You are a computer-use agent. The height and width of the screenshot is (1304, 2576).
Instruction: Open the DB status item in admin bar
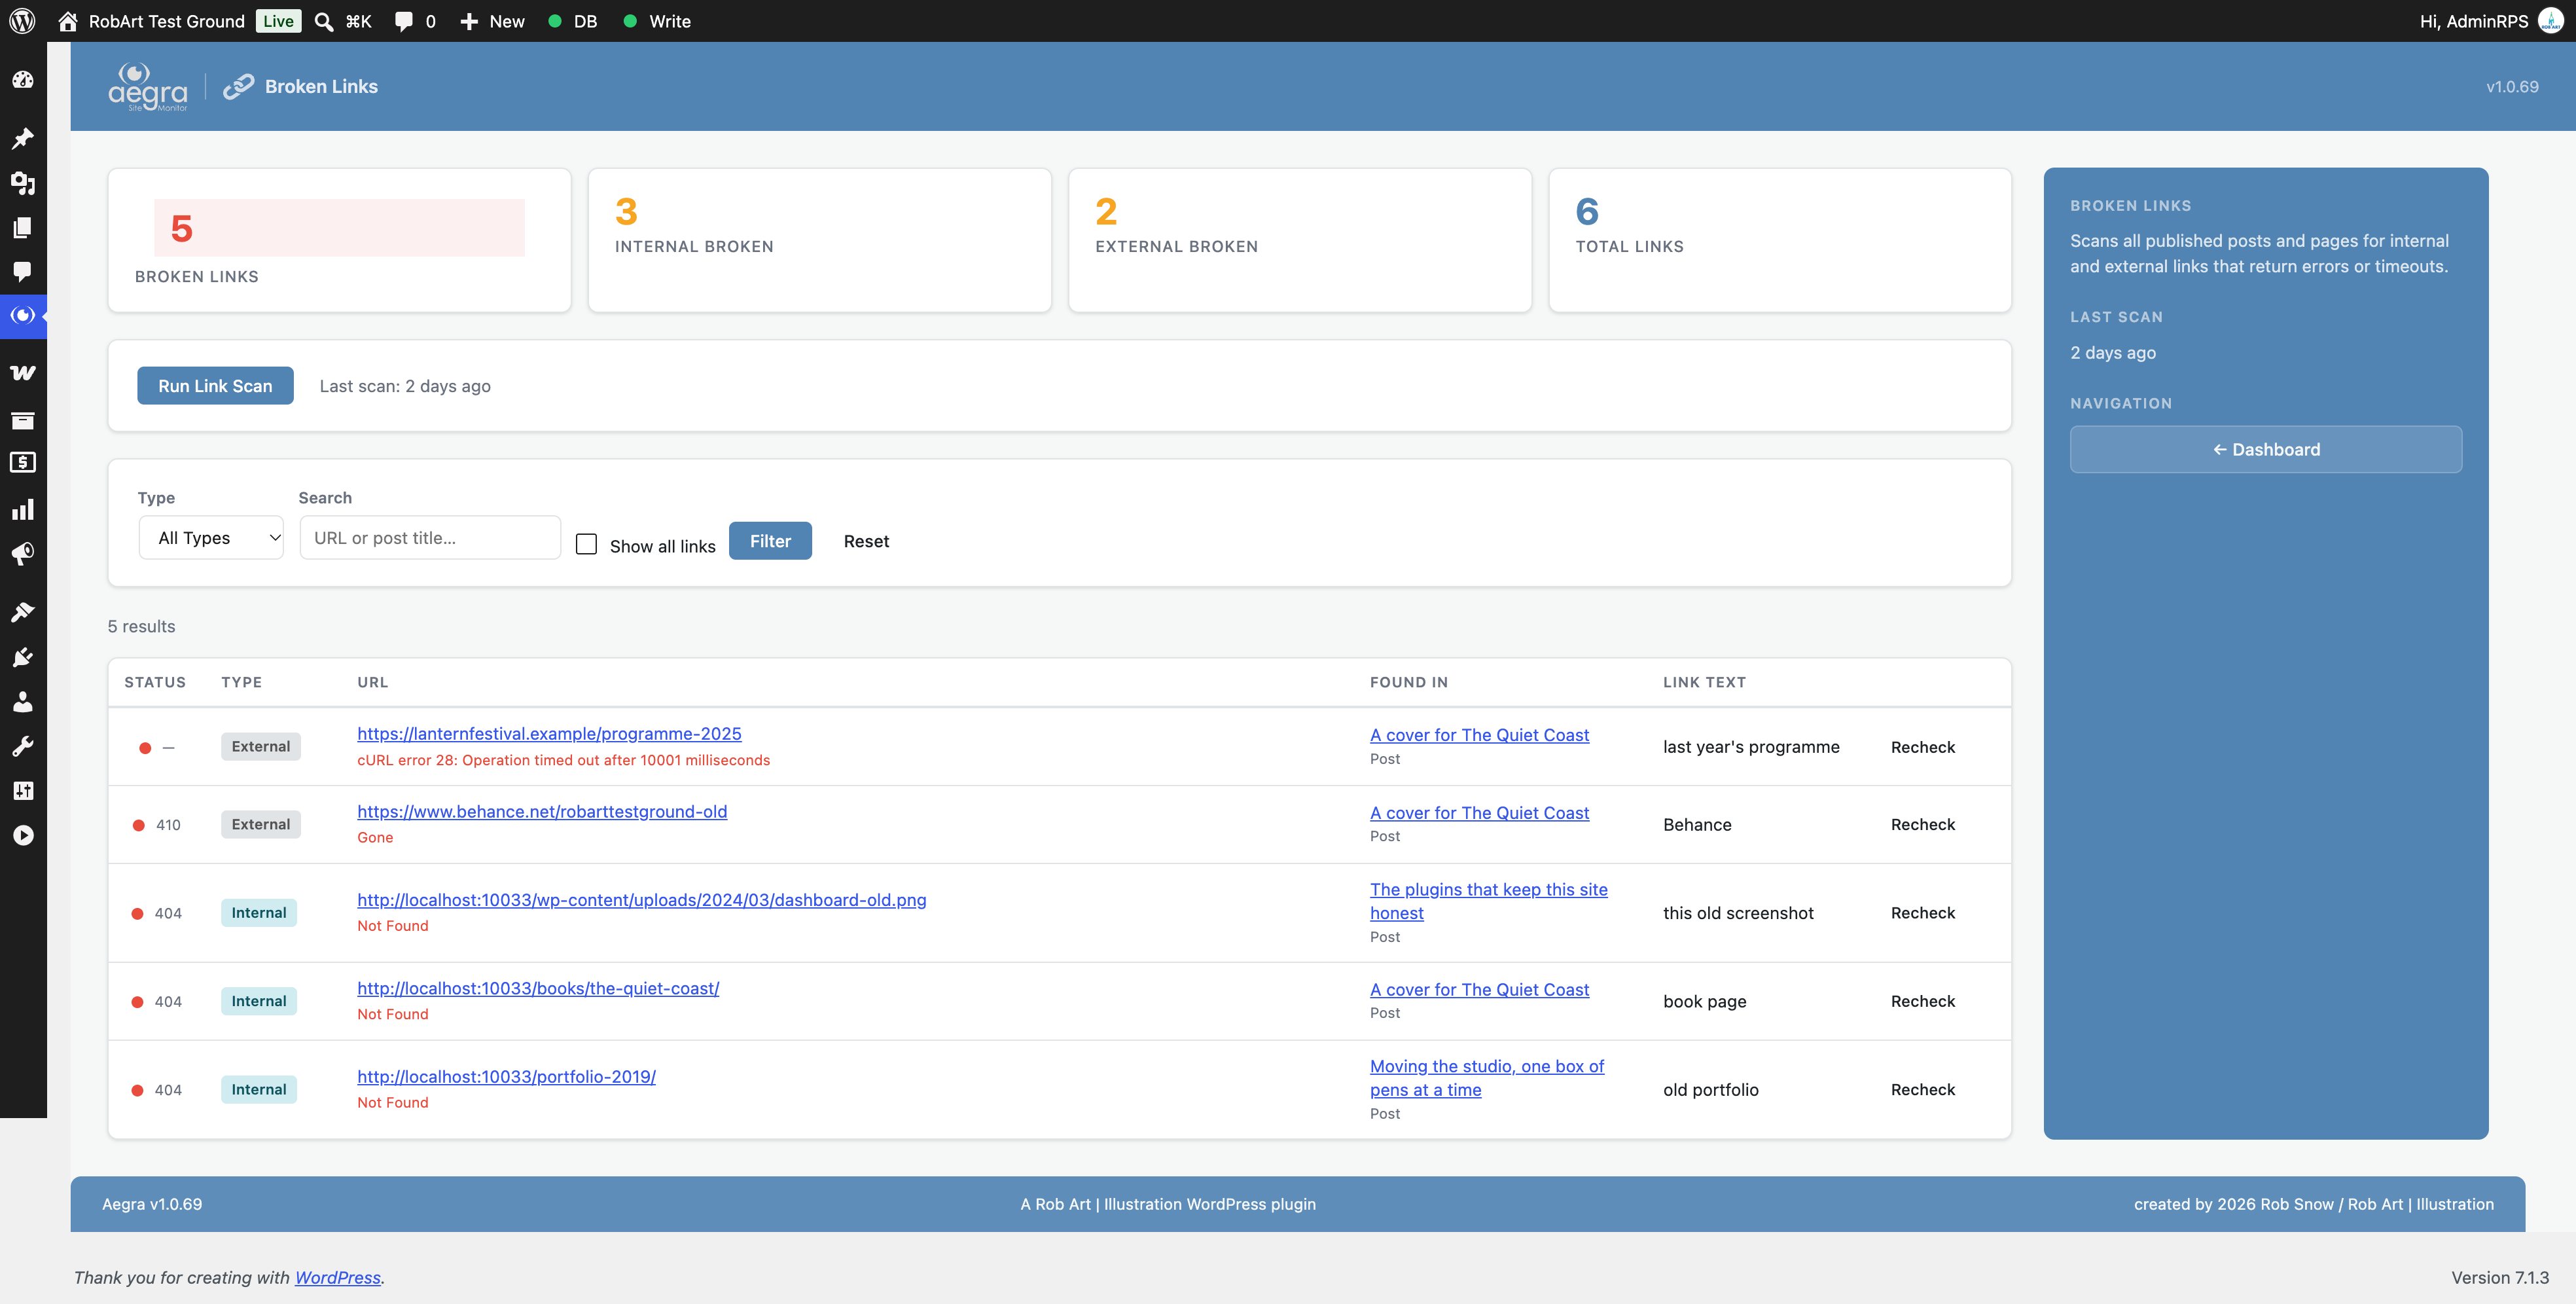(x=574, y=21)
